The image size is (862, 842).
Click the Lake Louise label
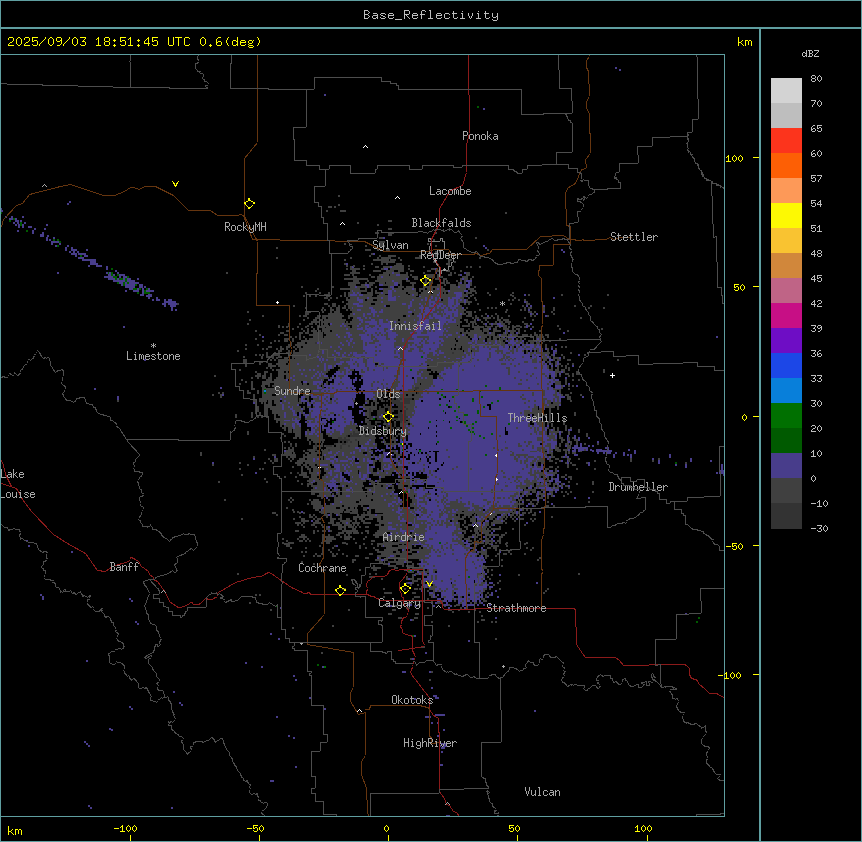(17, 484)
